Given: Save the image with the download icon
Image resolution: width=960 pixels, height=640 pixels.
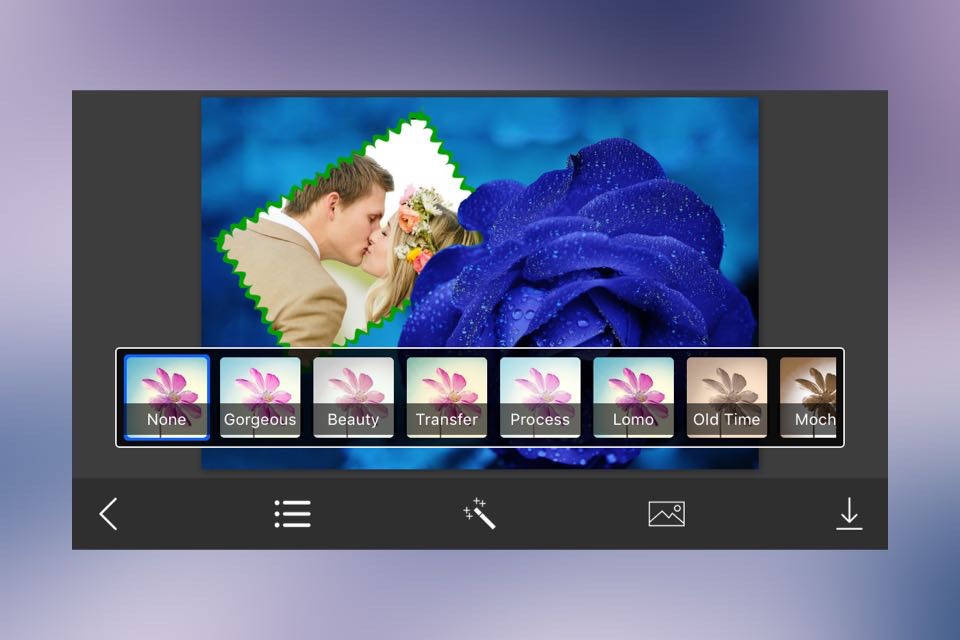Looking at the screenshot, I should (x=849, y=514).
